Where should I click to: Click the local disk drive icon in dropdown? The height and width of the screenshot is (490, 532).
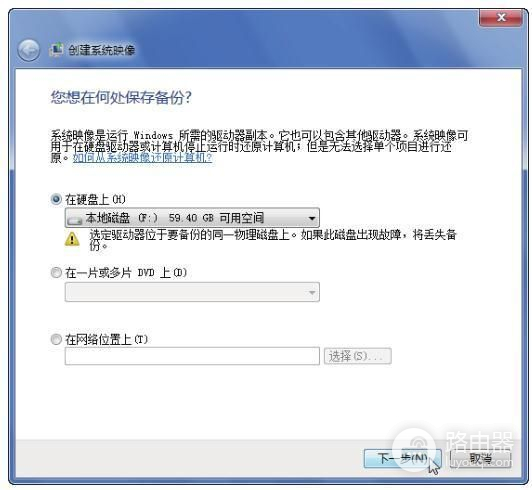(x=75, y=220)
